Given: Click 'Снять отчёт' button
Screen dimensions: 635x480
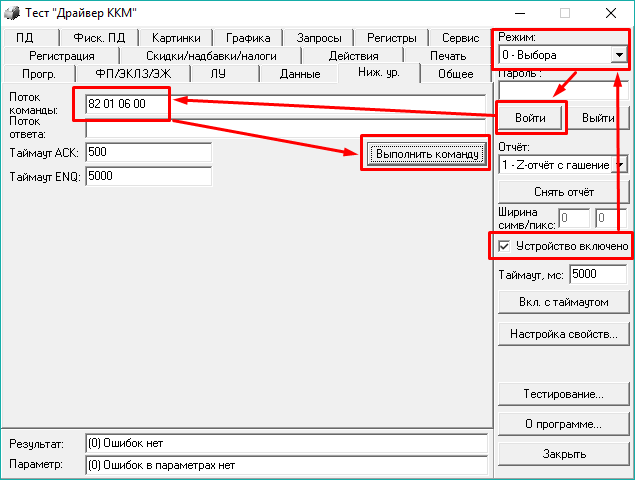Looking at the screenshot, I should pos(563,191).
